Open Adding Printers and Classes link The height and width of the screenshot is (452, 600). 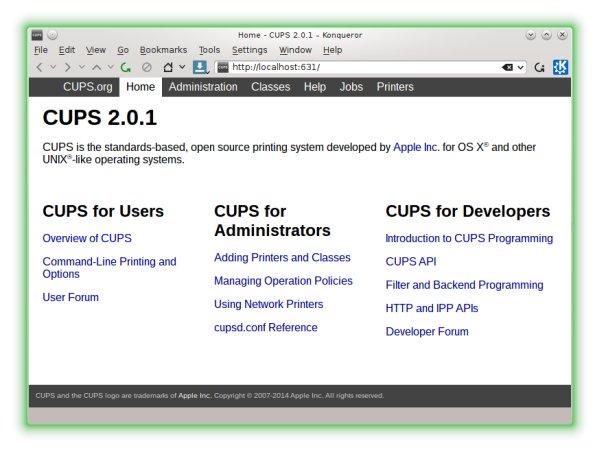pyautogui.click(x=282, y=258)
